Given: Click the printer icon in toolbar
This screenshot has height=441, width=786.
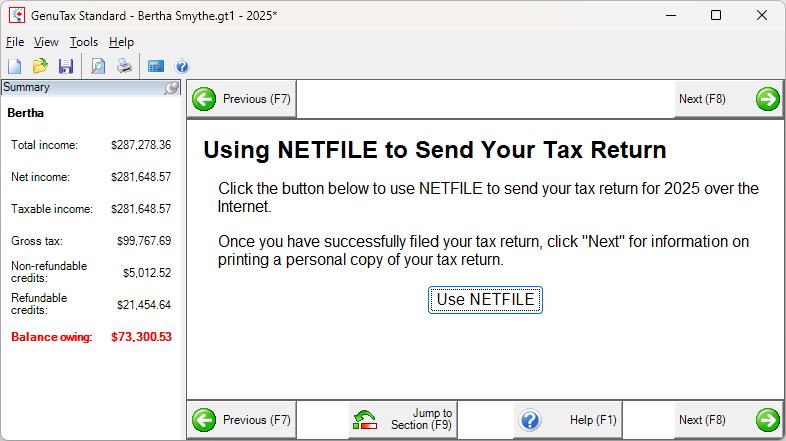Looking at the screenshot, I should pos(124,66).
